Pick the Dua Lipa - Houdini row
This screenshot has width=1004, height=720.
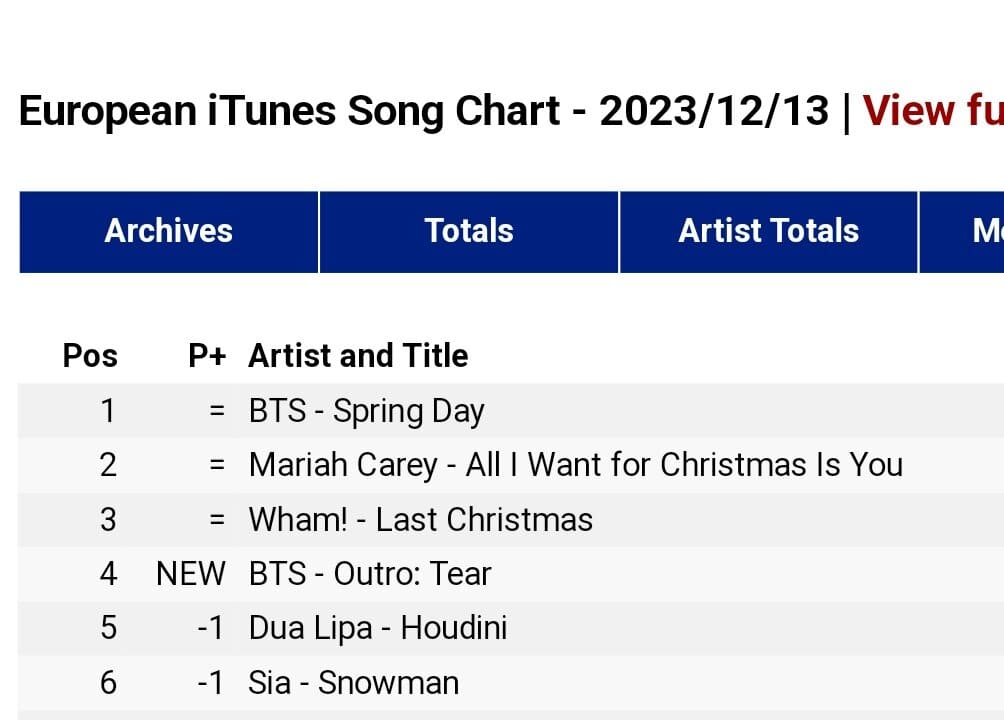(x=377, y=628)
